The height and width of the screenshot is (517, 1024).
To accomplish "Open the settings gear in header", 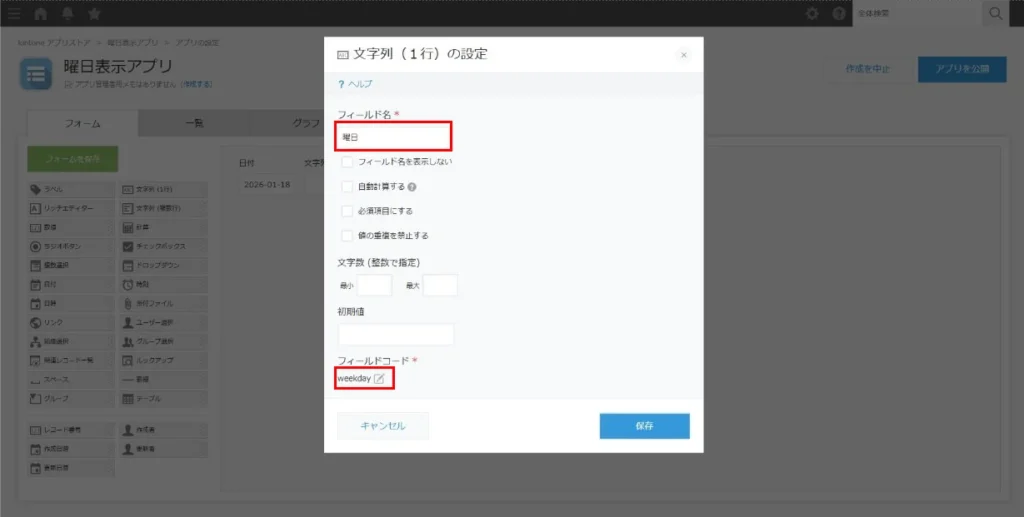I will [812, 14].
